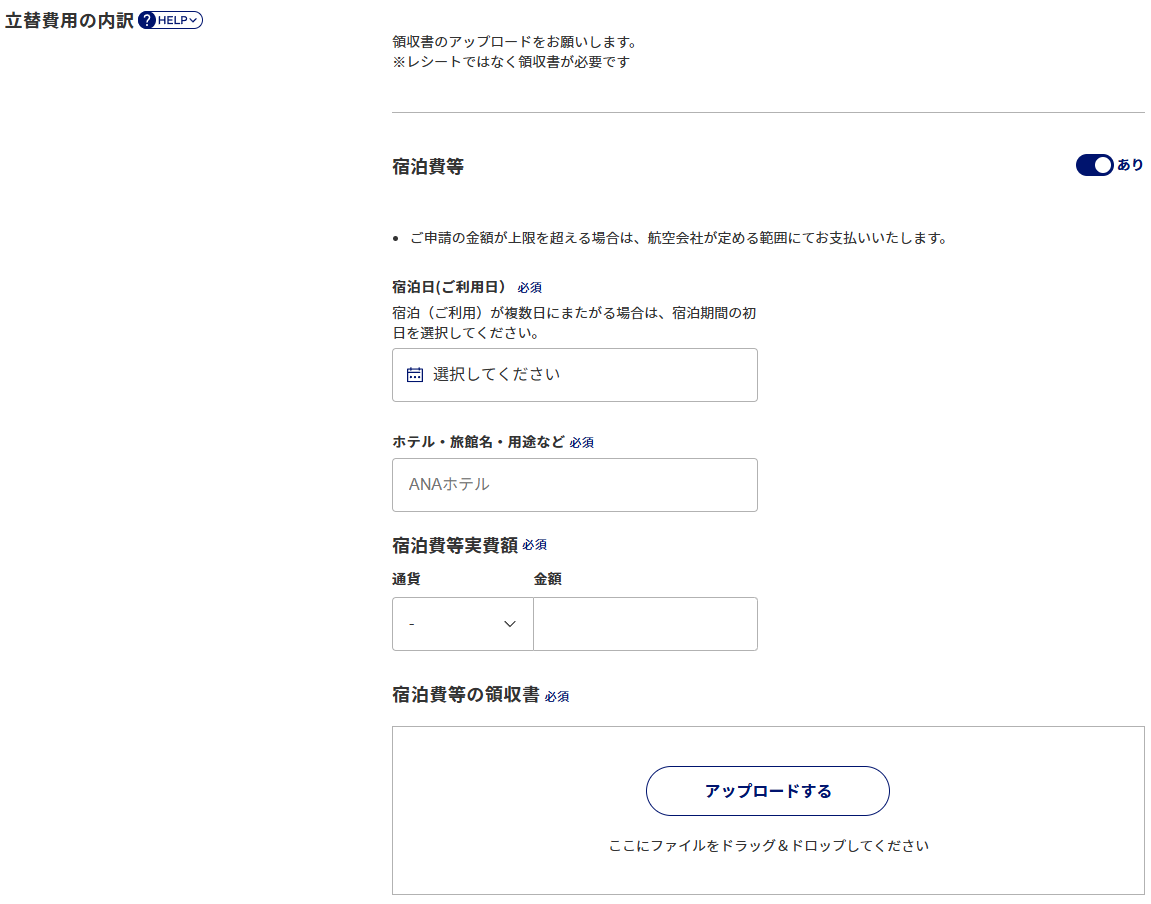Open the 通貨 currency dropdown
This screenshot has width=1151, height=904.
point(462,624)
